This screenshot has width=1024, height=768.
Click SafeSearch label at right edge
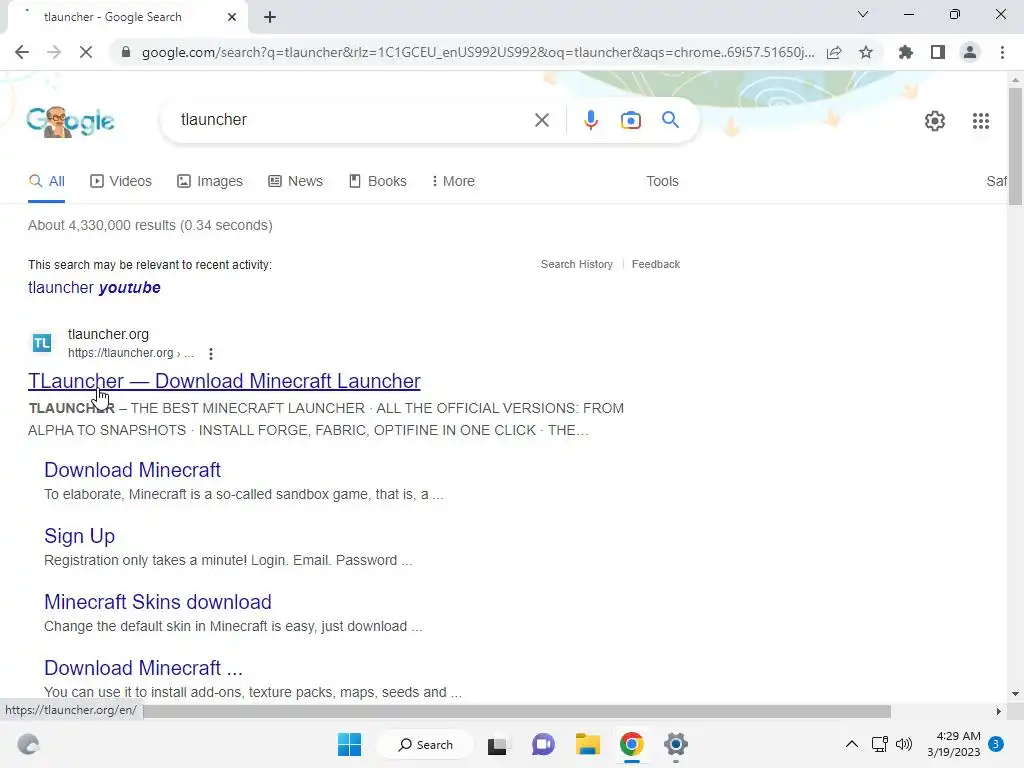click(x=996, y=182)
